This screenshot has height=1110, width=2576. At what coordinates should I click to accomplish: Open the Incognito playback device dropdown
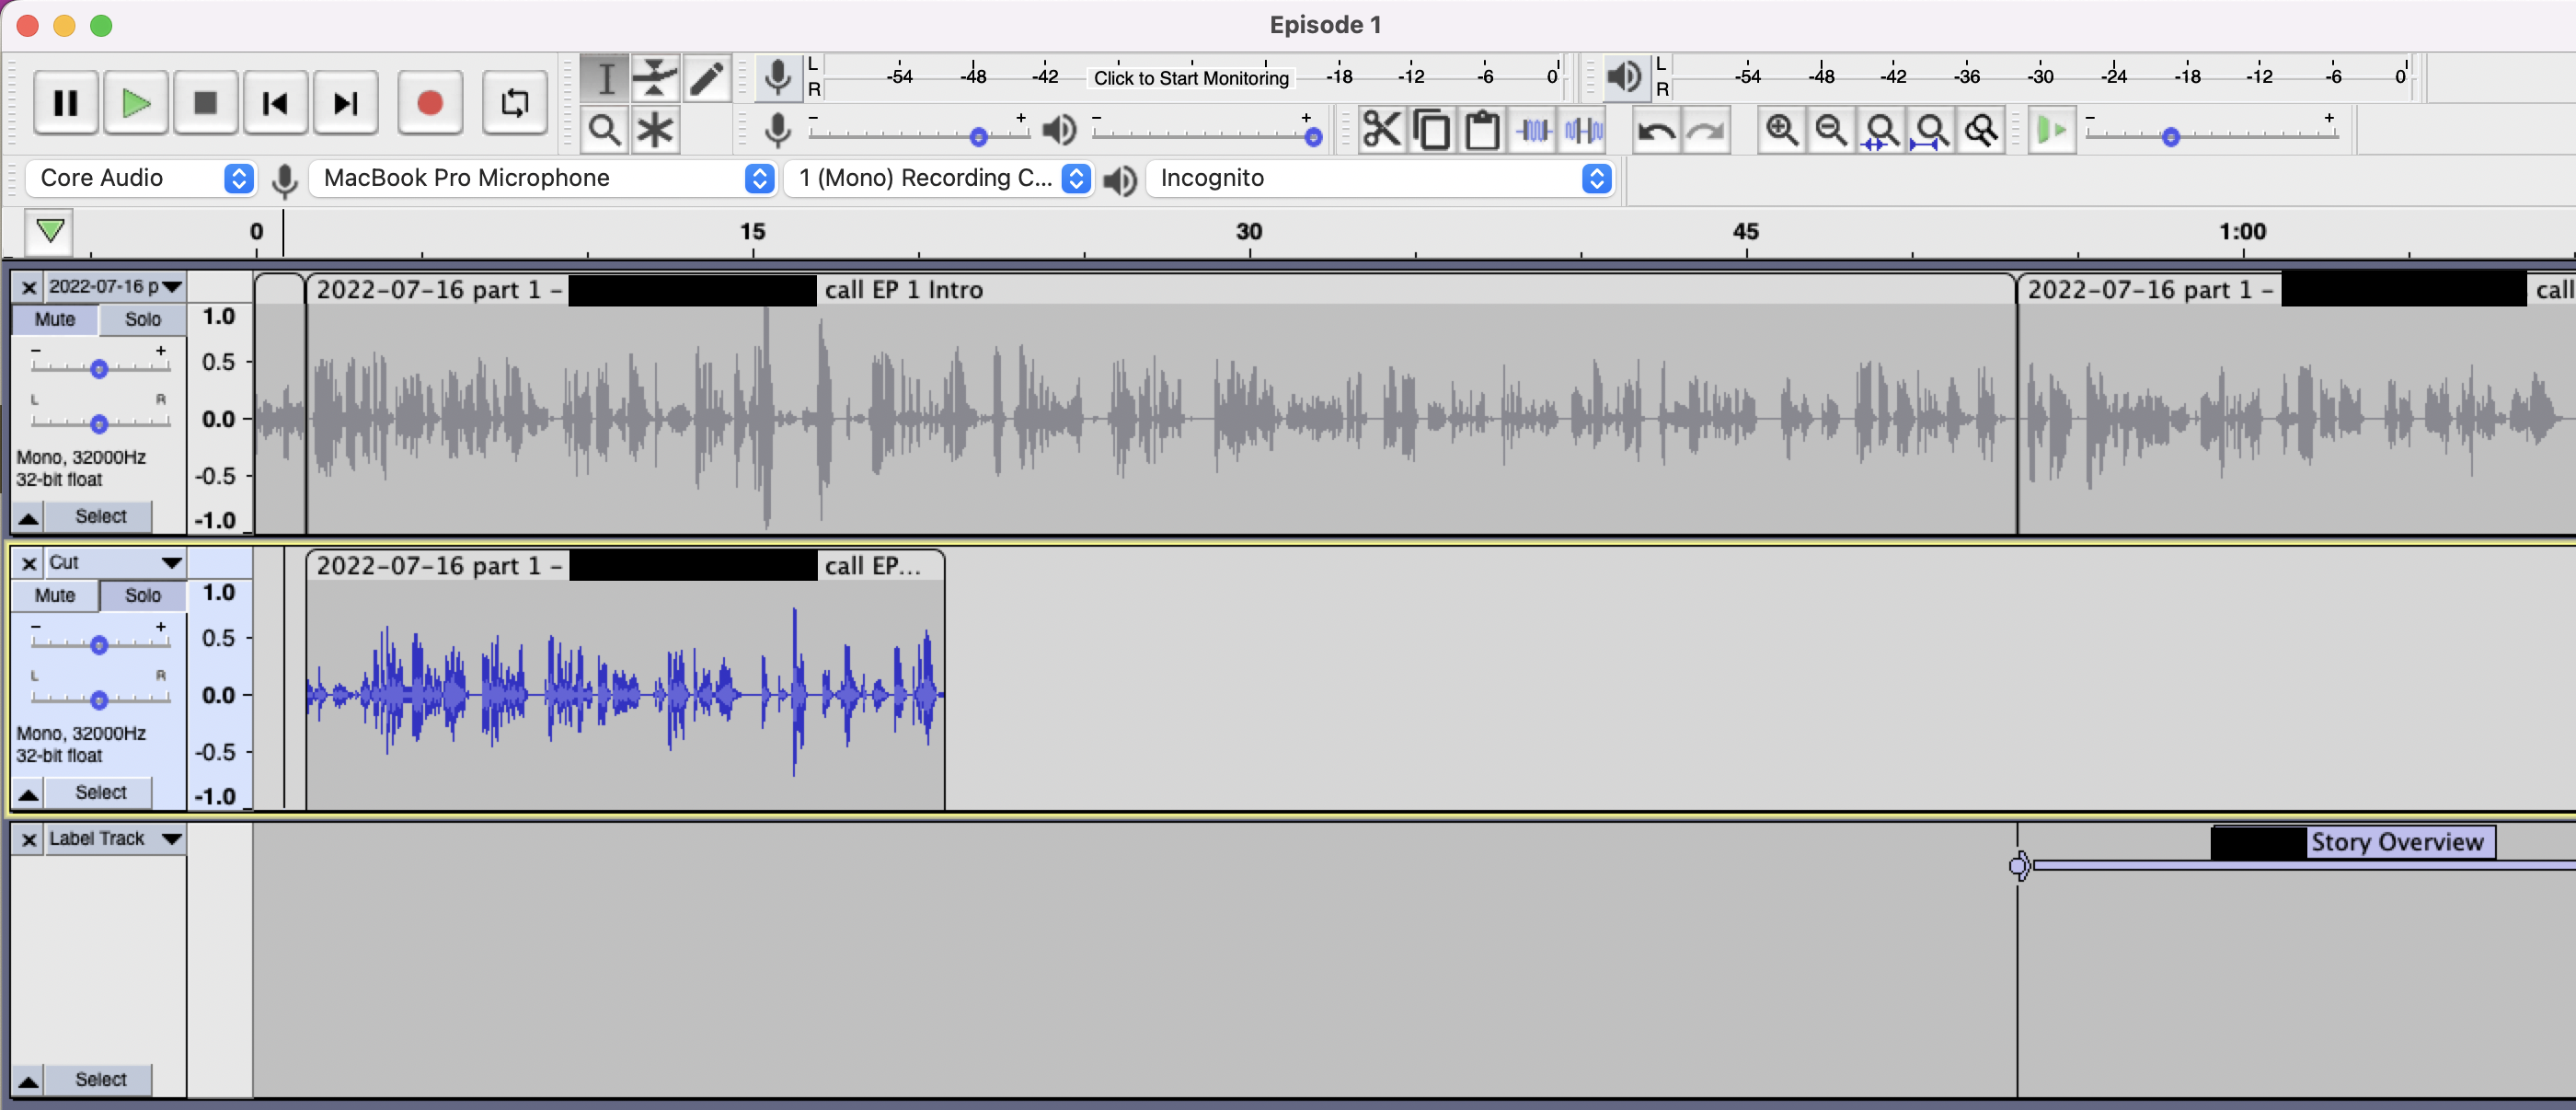(x=1380, y=178)
